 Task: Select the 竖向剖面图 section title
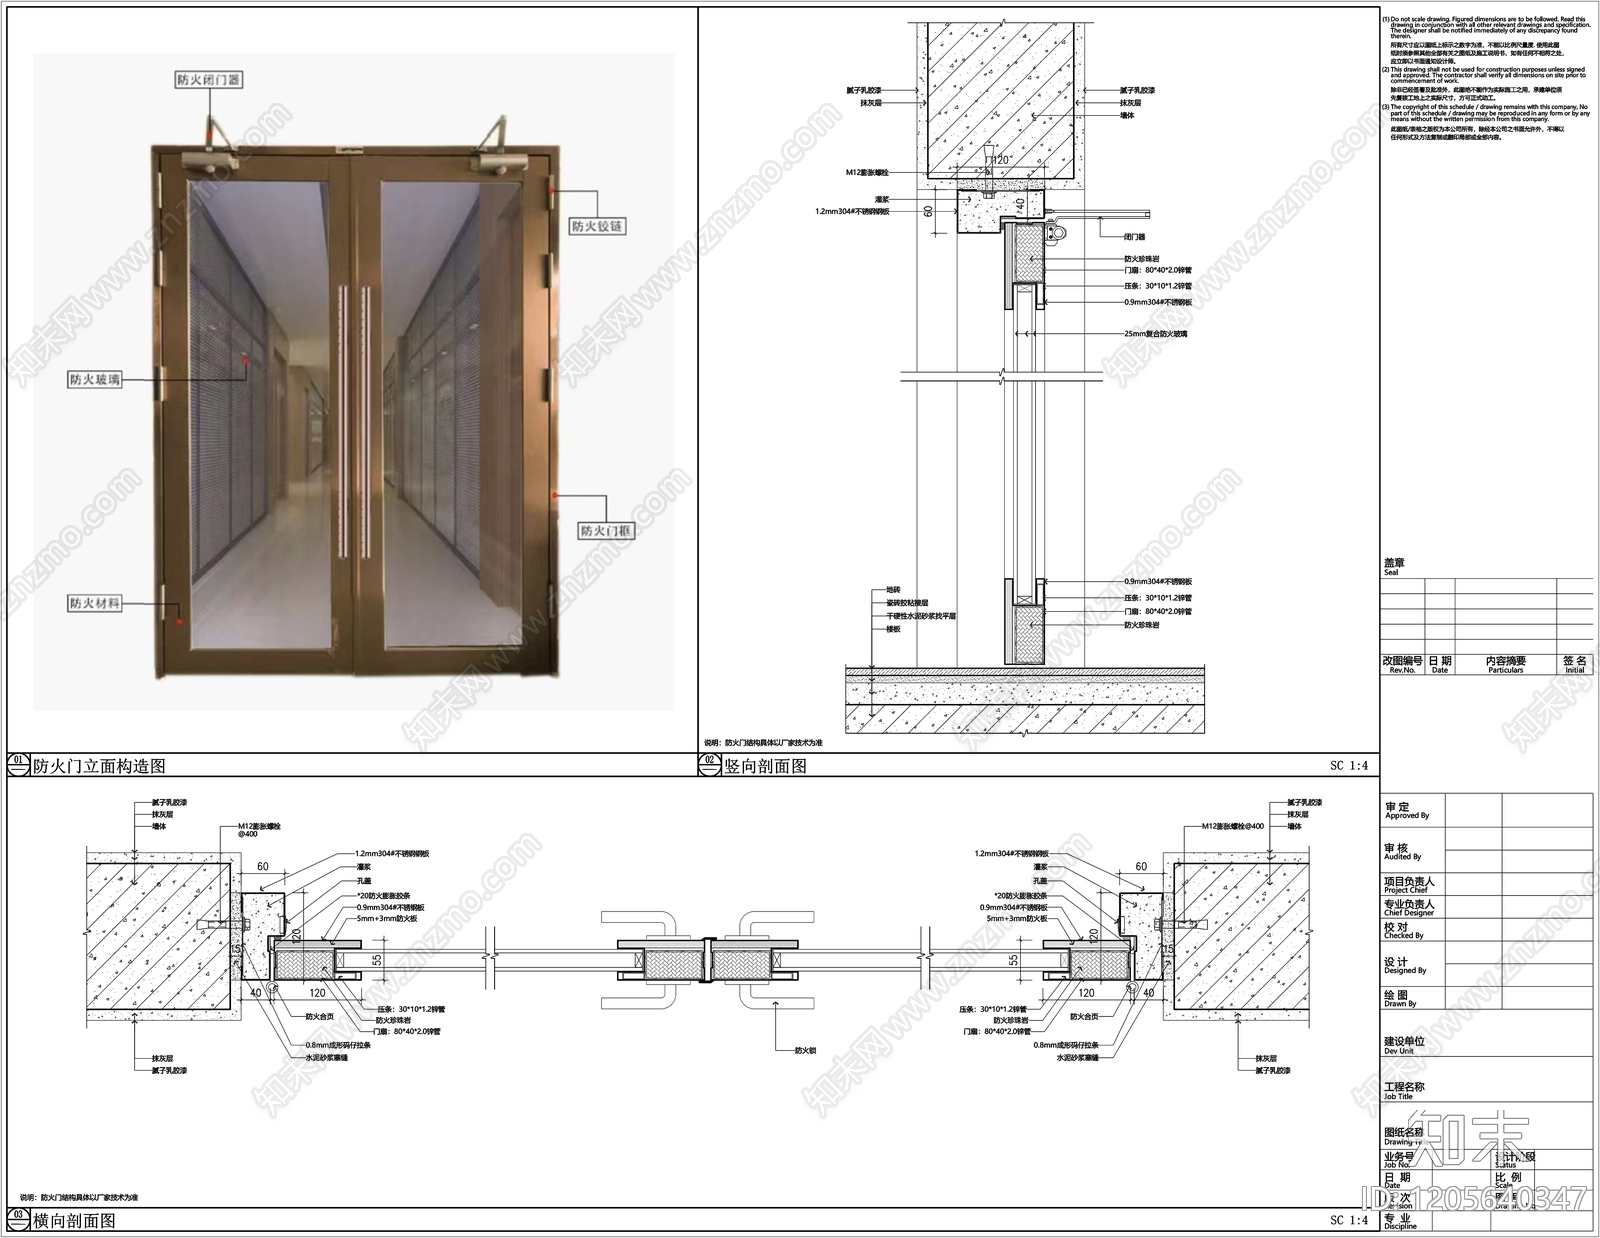coord(765,767)
